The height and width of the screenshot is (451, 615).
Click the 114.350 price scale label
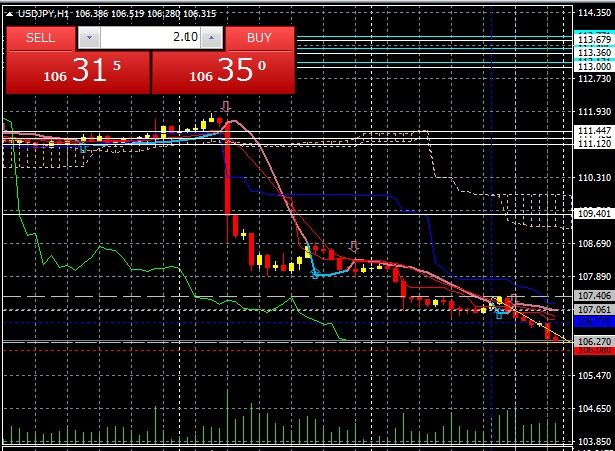click(595, 13)
